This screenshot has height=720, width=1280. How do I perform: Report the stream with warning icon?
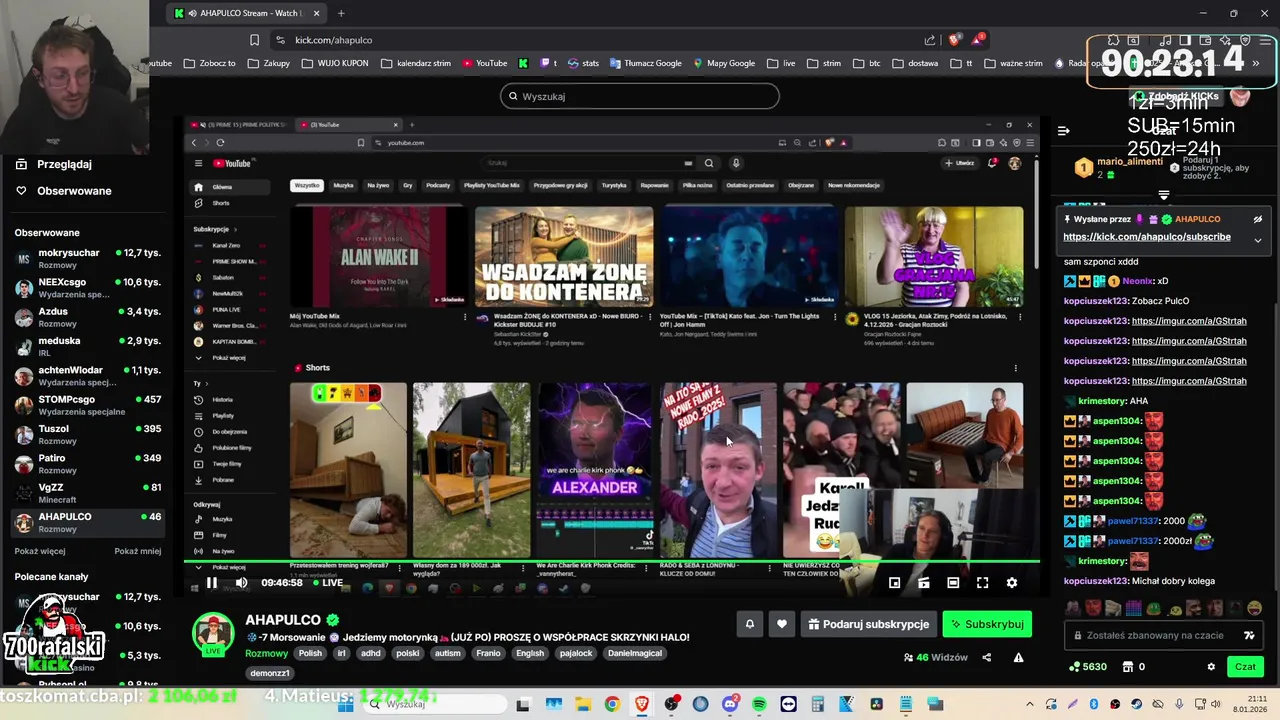1018,657
